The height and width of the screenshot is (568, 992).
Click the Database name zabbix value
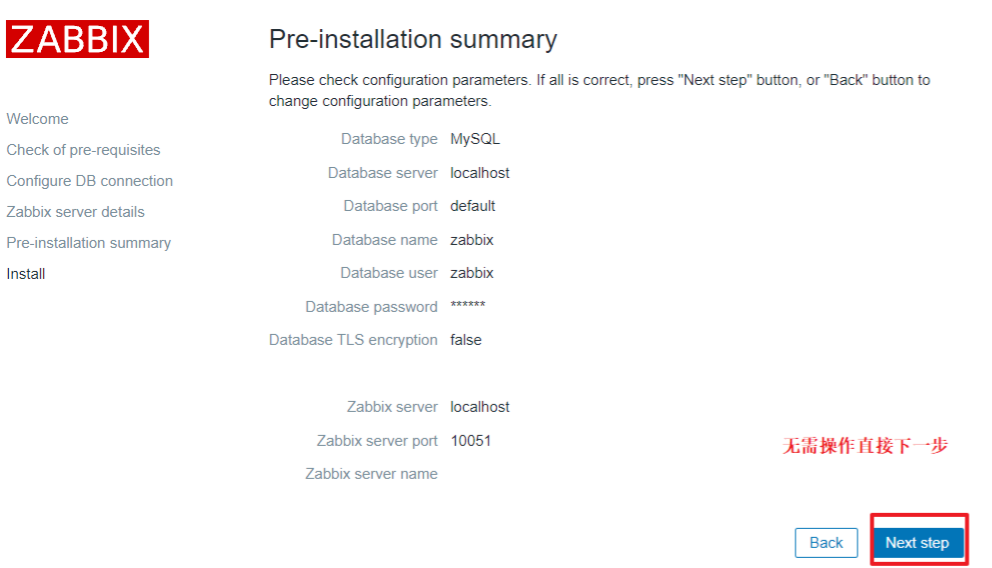point(472,240)
